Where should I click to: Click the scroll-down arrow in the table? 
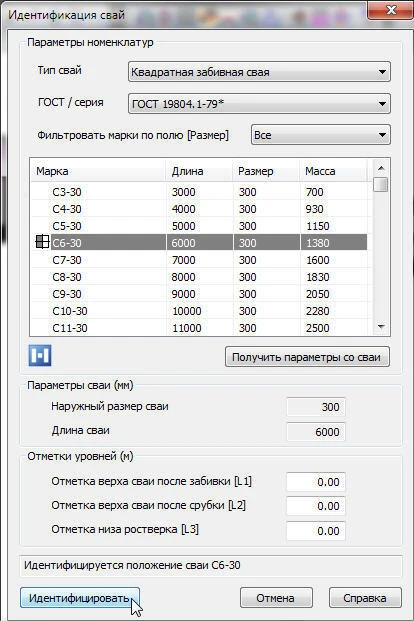point(381,327)
